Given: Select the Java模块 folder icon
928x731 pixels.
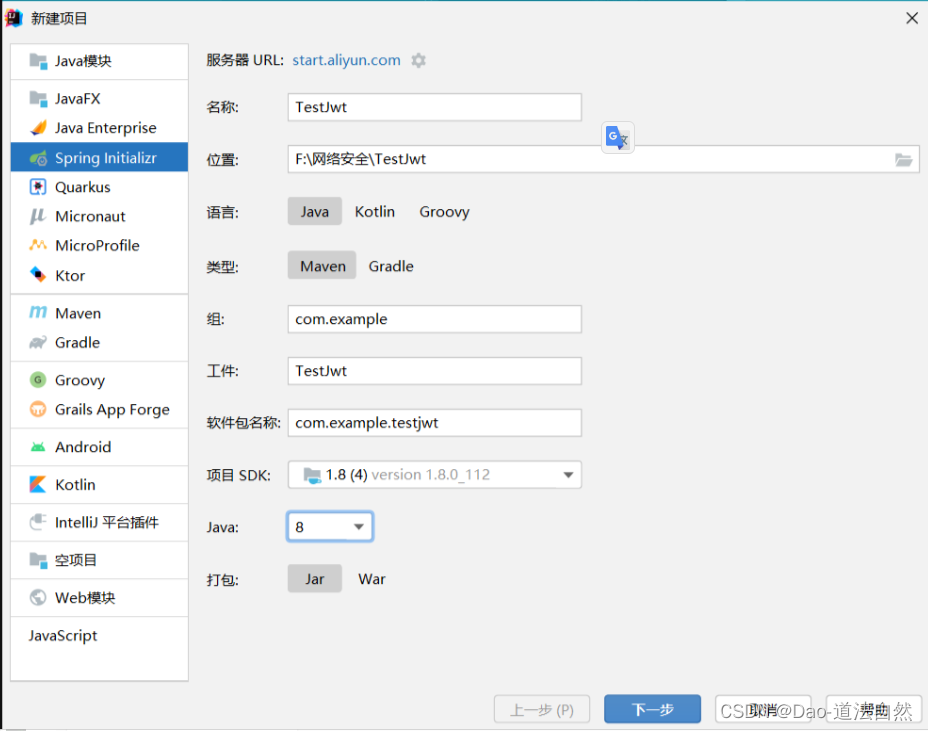Looking at the screenshot, I should click(x=38, y=61).
